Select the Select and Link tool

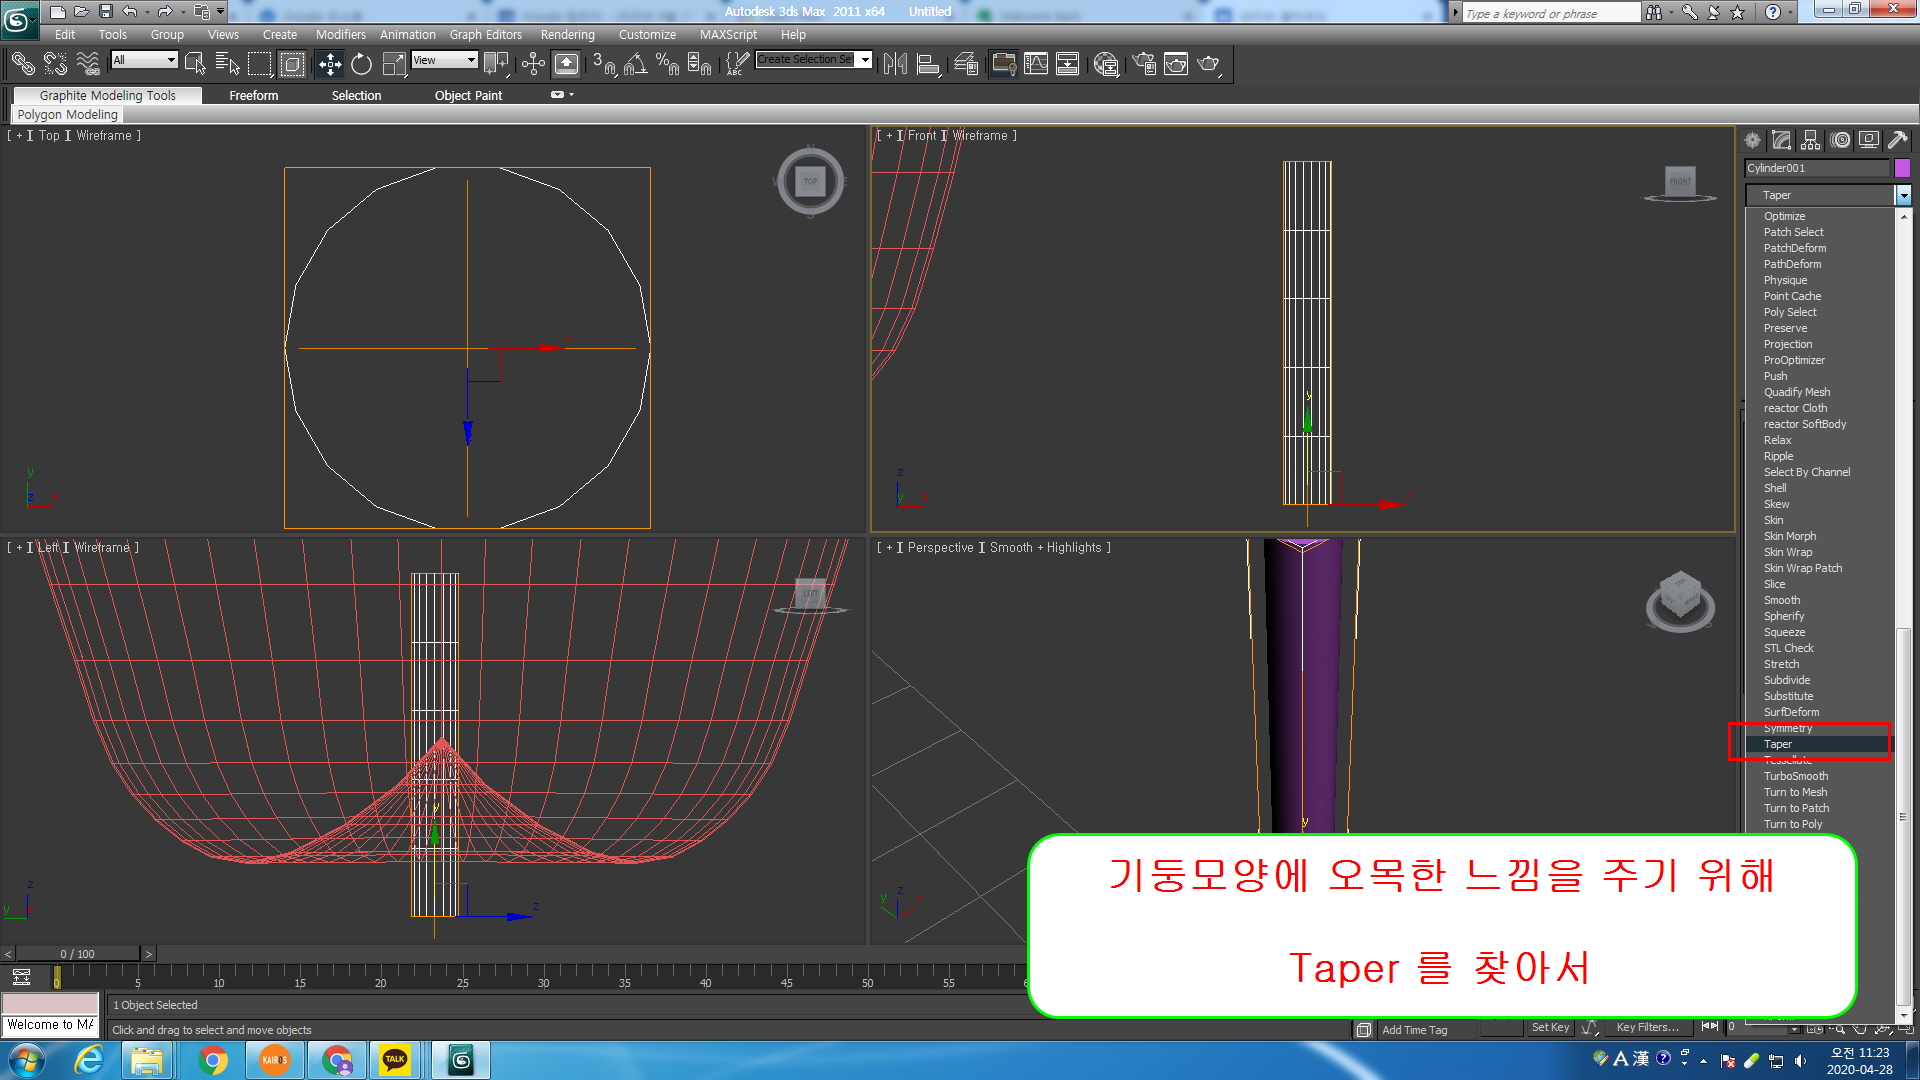[x=22, y=64]
